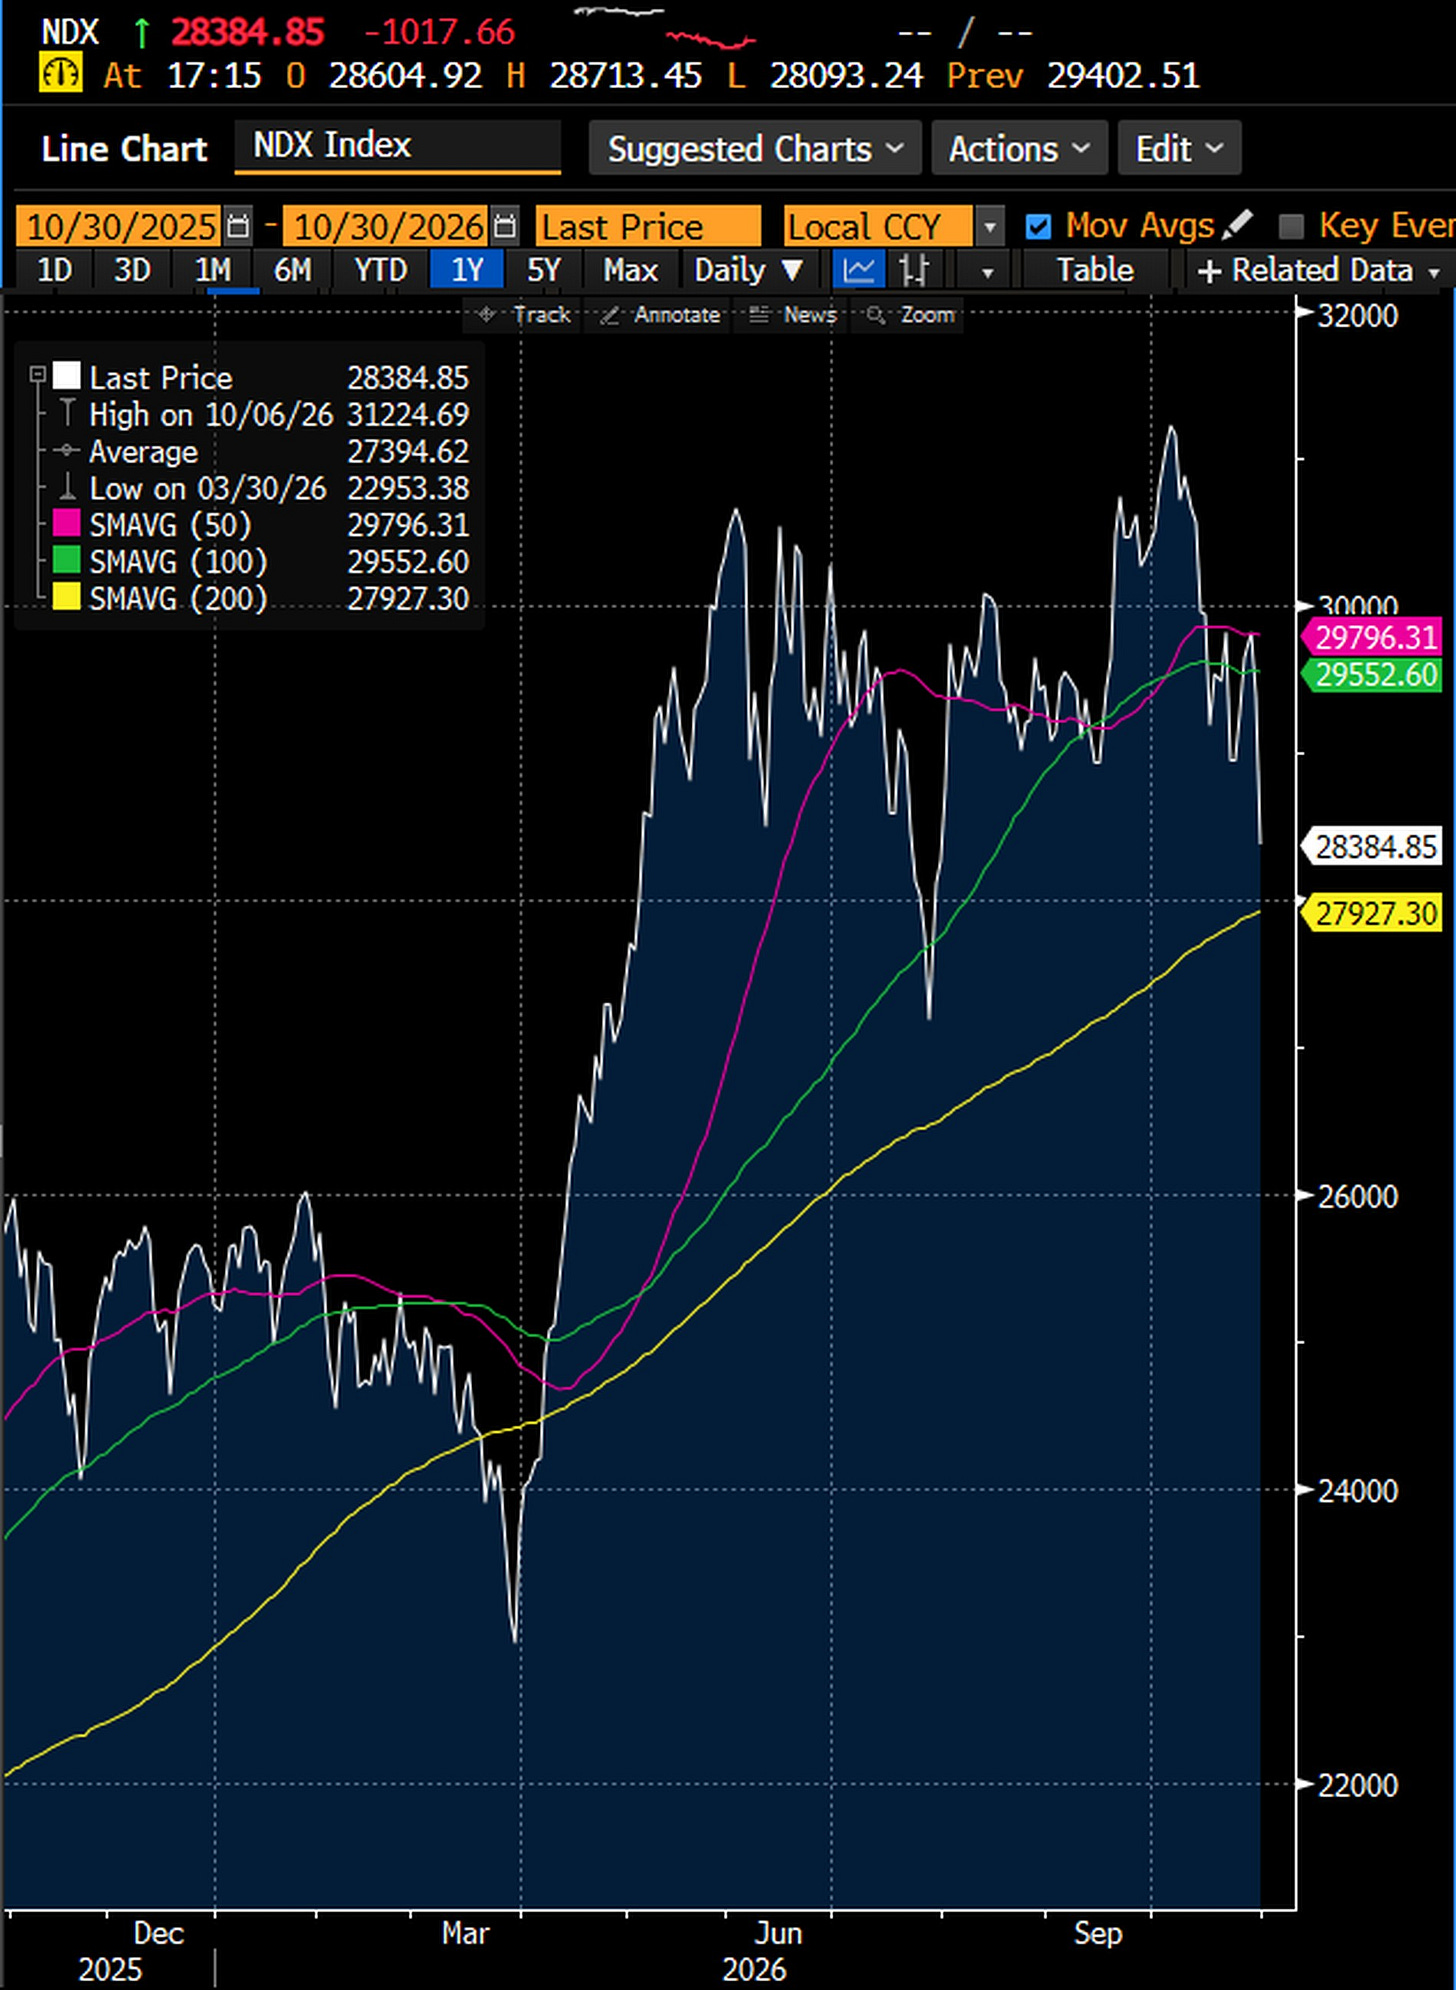Screen dimensions: 1456x1990
Task: Click the Average marker icon in the legend
Action: (x=67, y=451)
